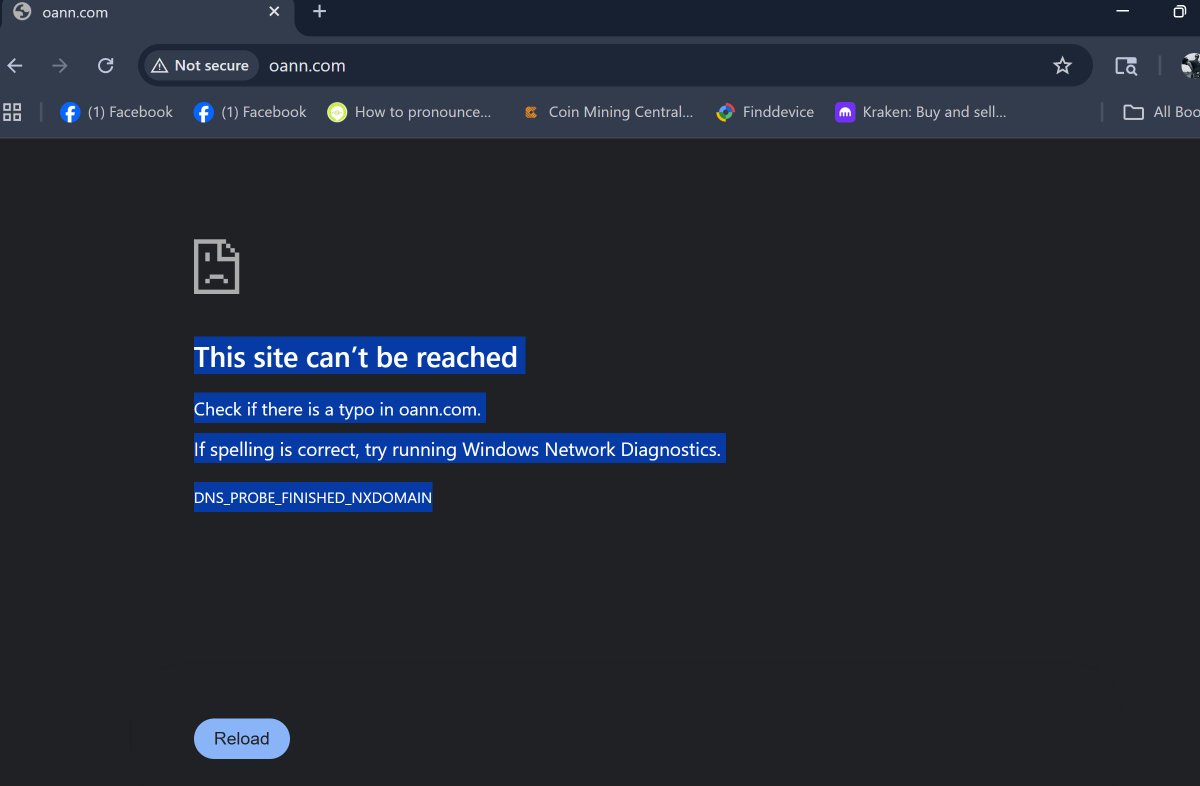The height and width of the screenshot is (786, 1200).
Task: Minimize the browser window
Action: point(1123,12)
